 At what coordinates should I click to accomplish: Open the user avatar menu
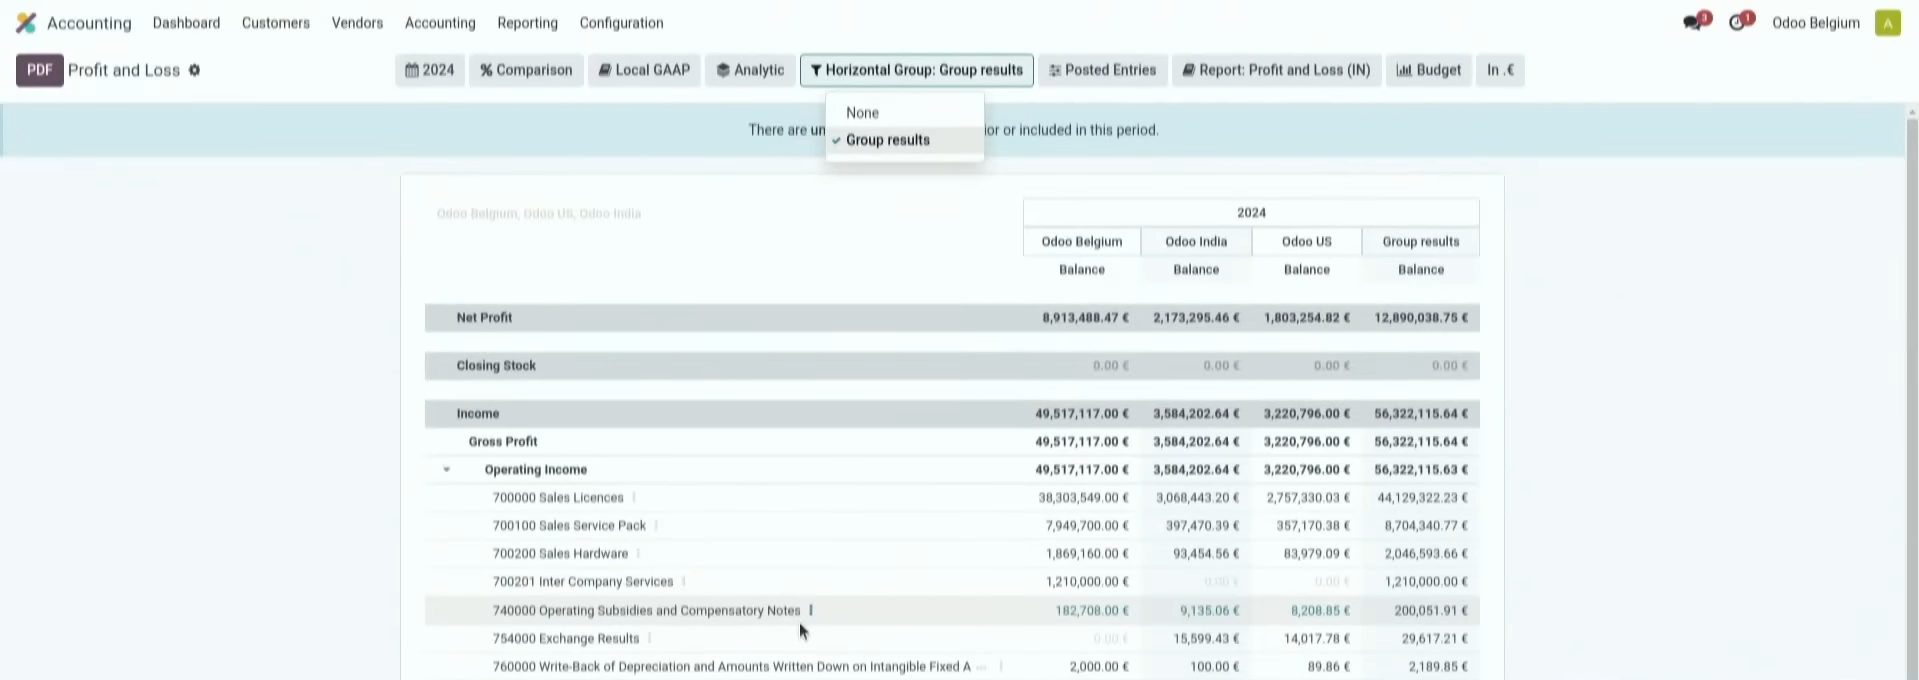coord(1887,22)
